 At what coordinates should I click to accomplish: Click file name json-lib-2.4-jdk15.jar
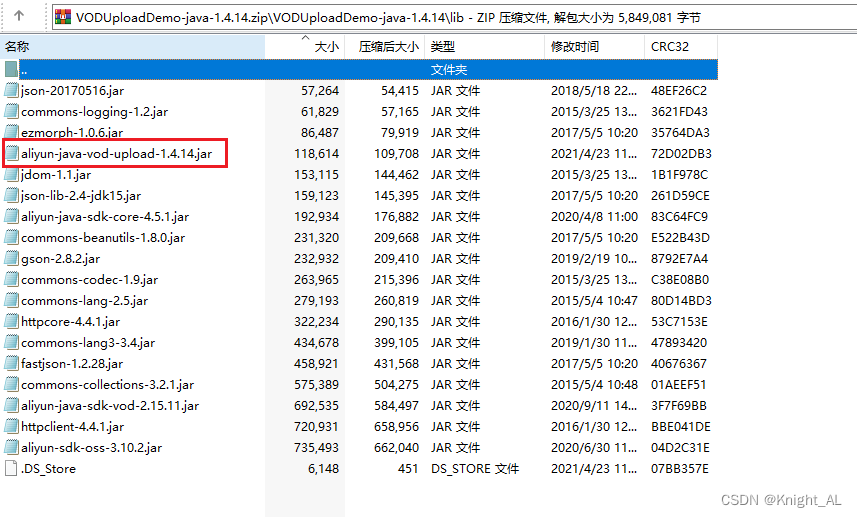tap(81, 196)
